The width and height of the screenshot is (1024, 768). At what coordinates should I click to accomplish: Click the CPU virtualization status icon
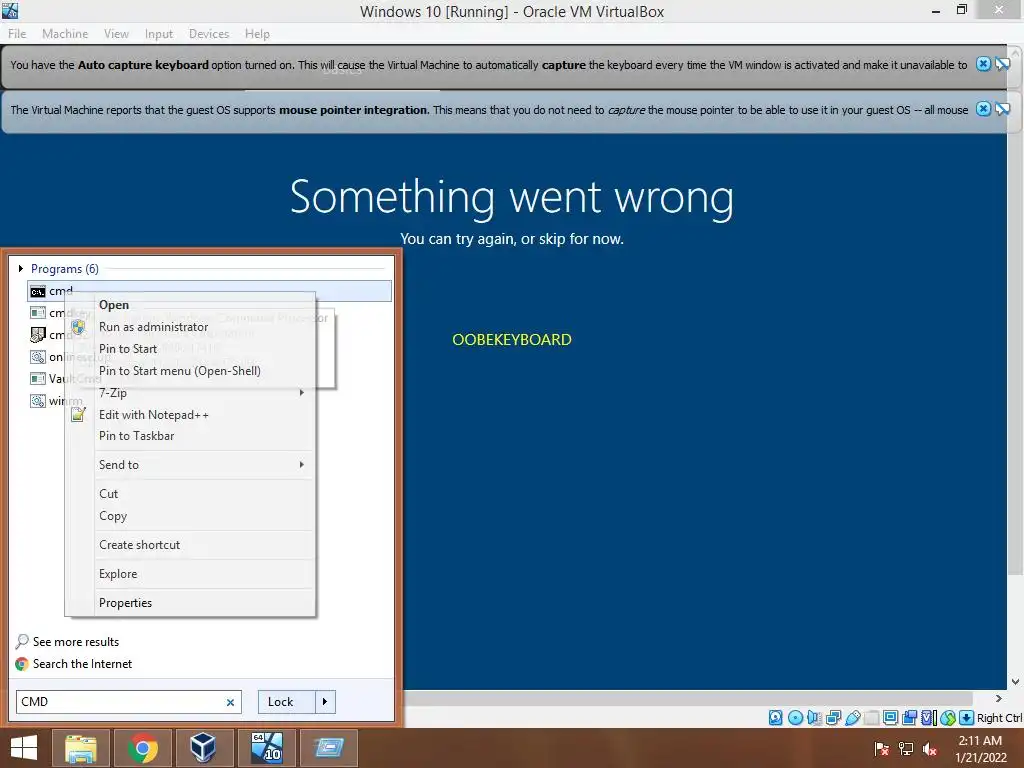pos(929,718)
